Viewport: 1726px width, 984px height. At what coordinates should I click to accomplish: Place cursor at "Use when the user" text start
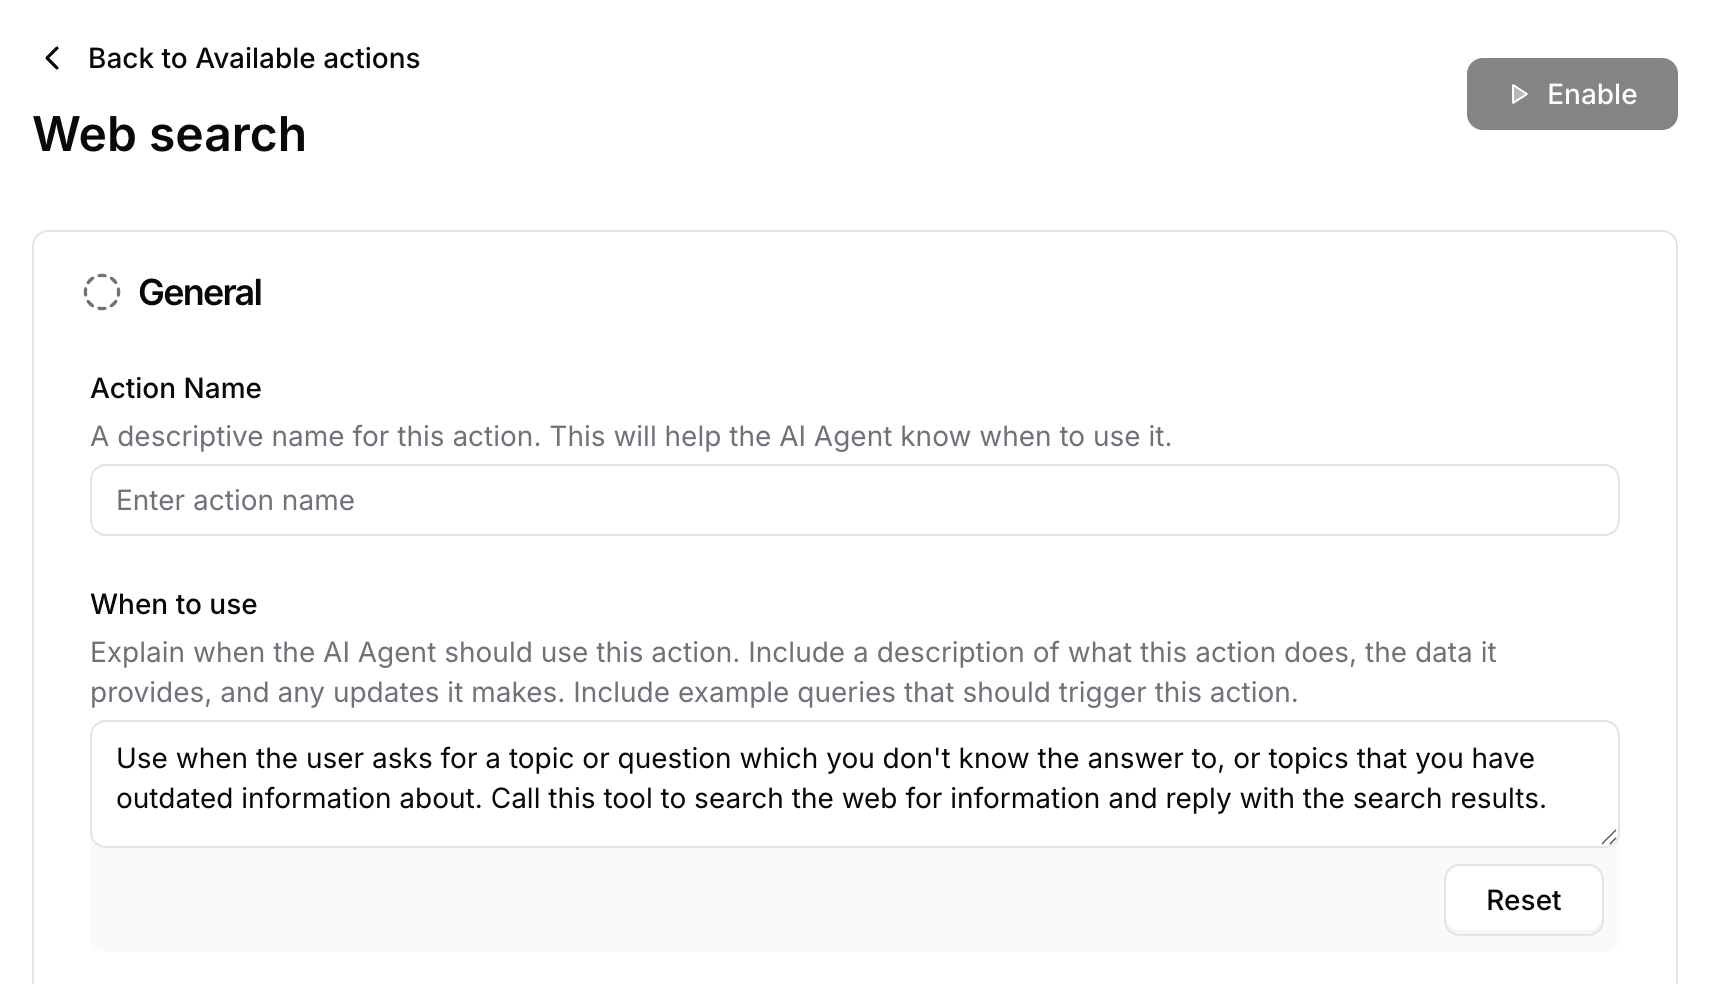[117, 758]
